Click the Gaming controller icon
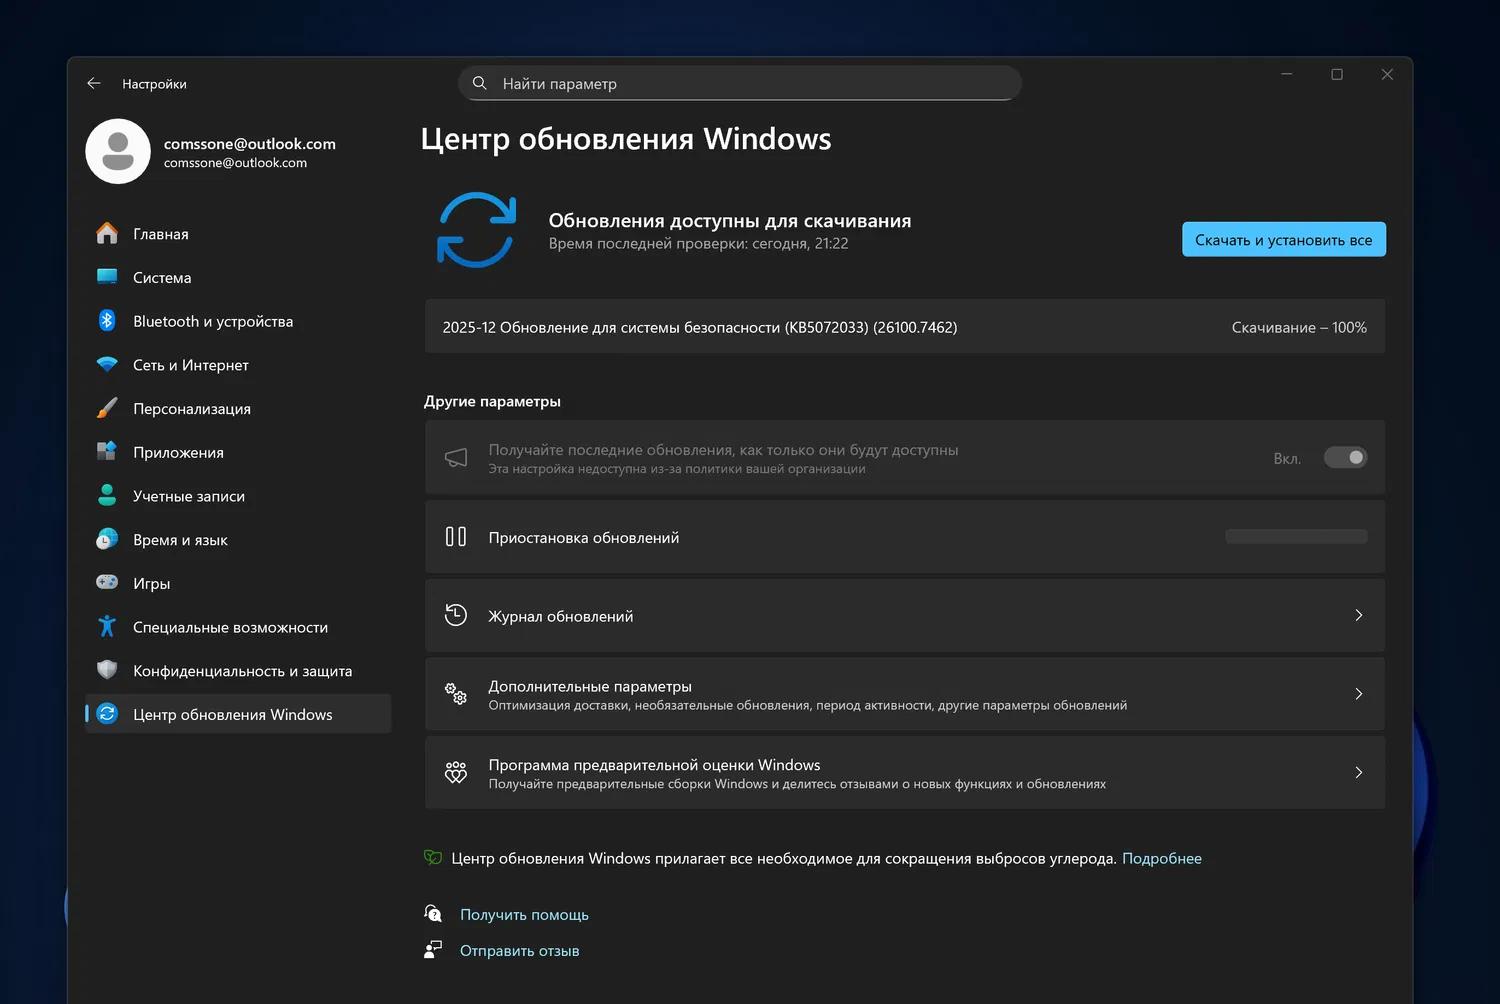1500x1004 pixels. (107, 583)
